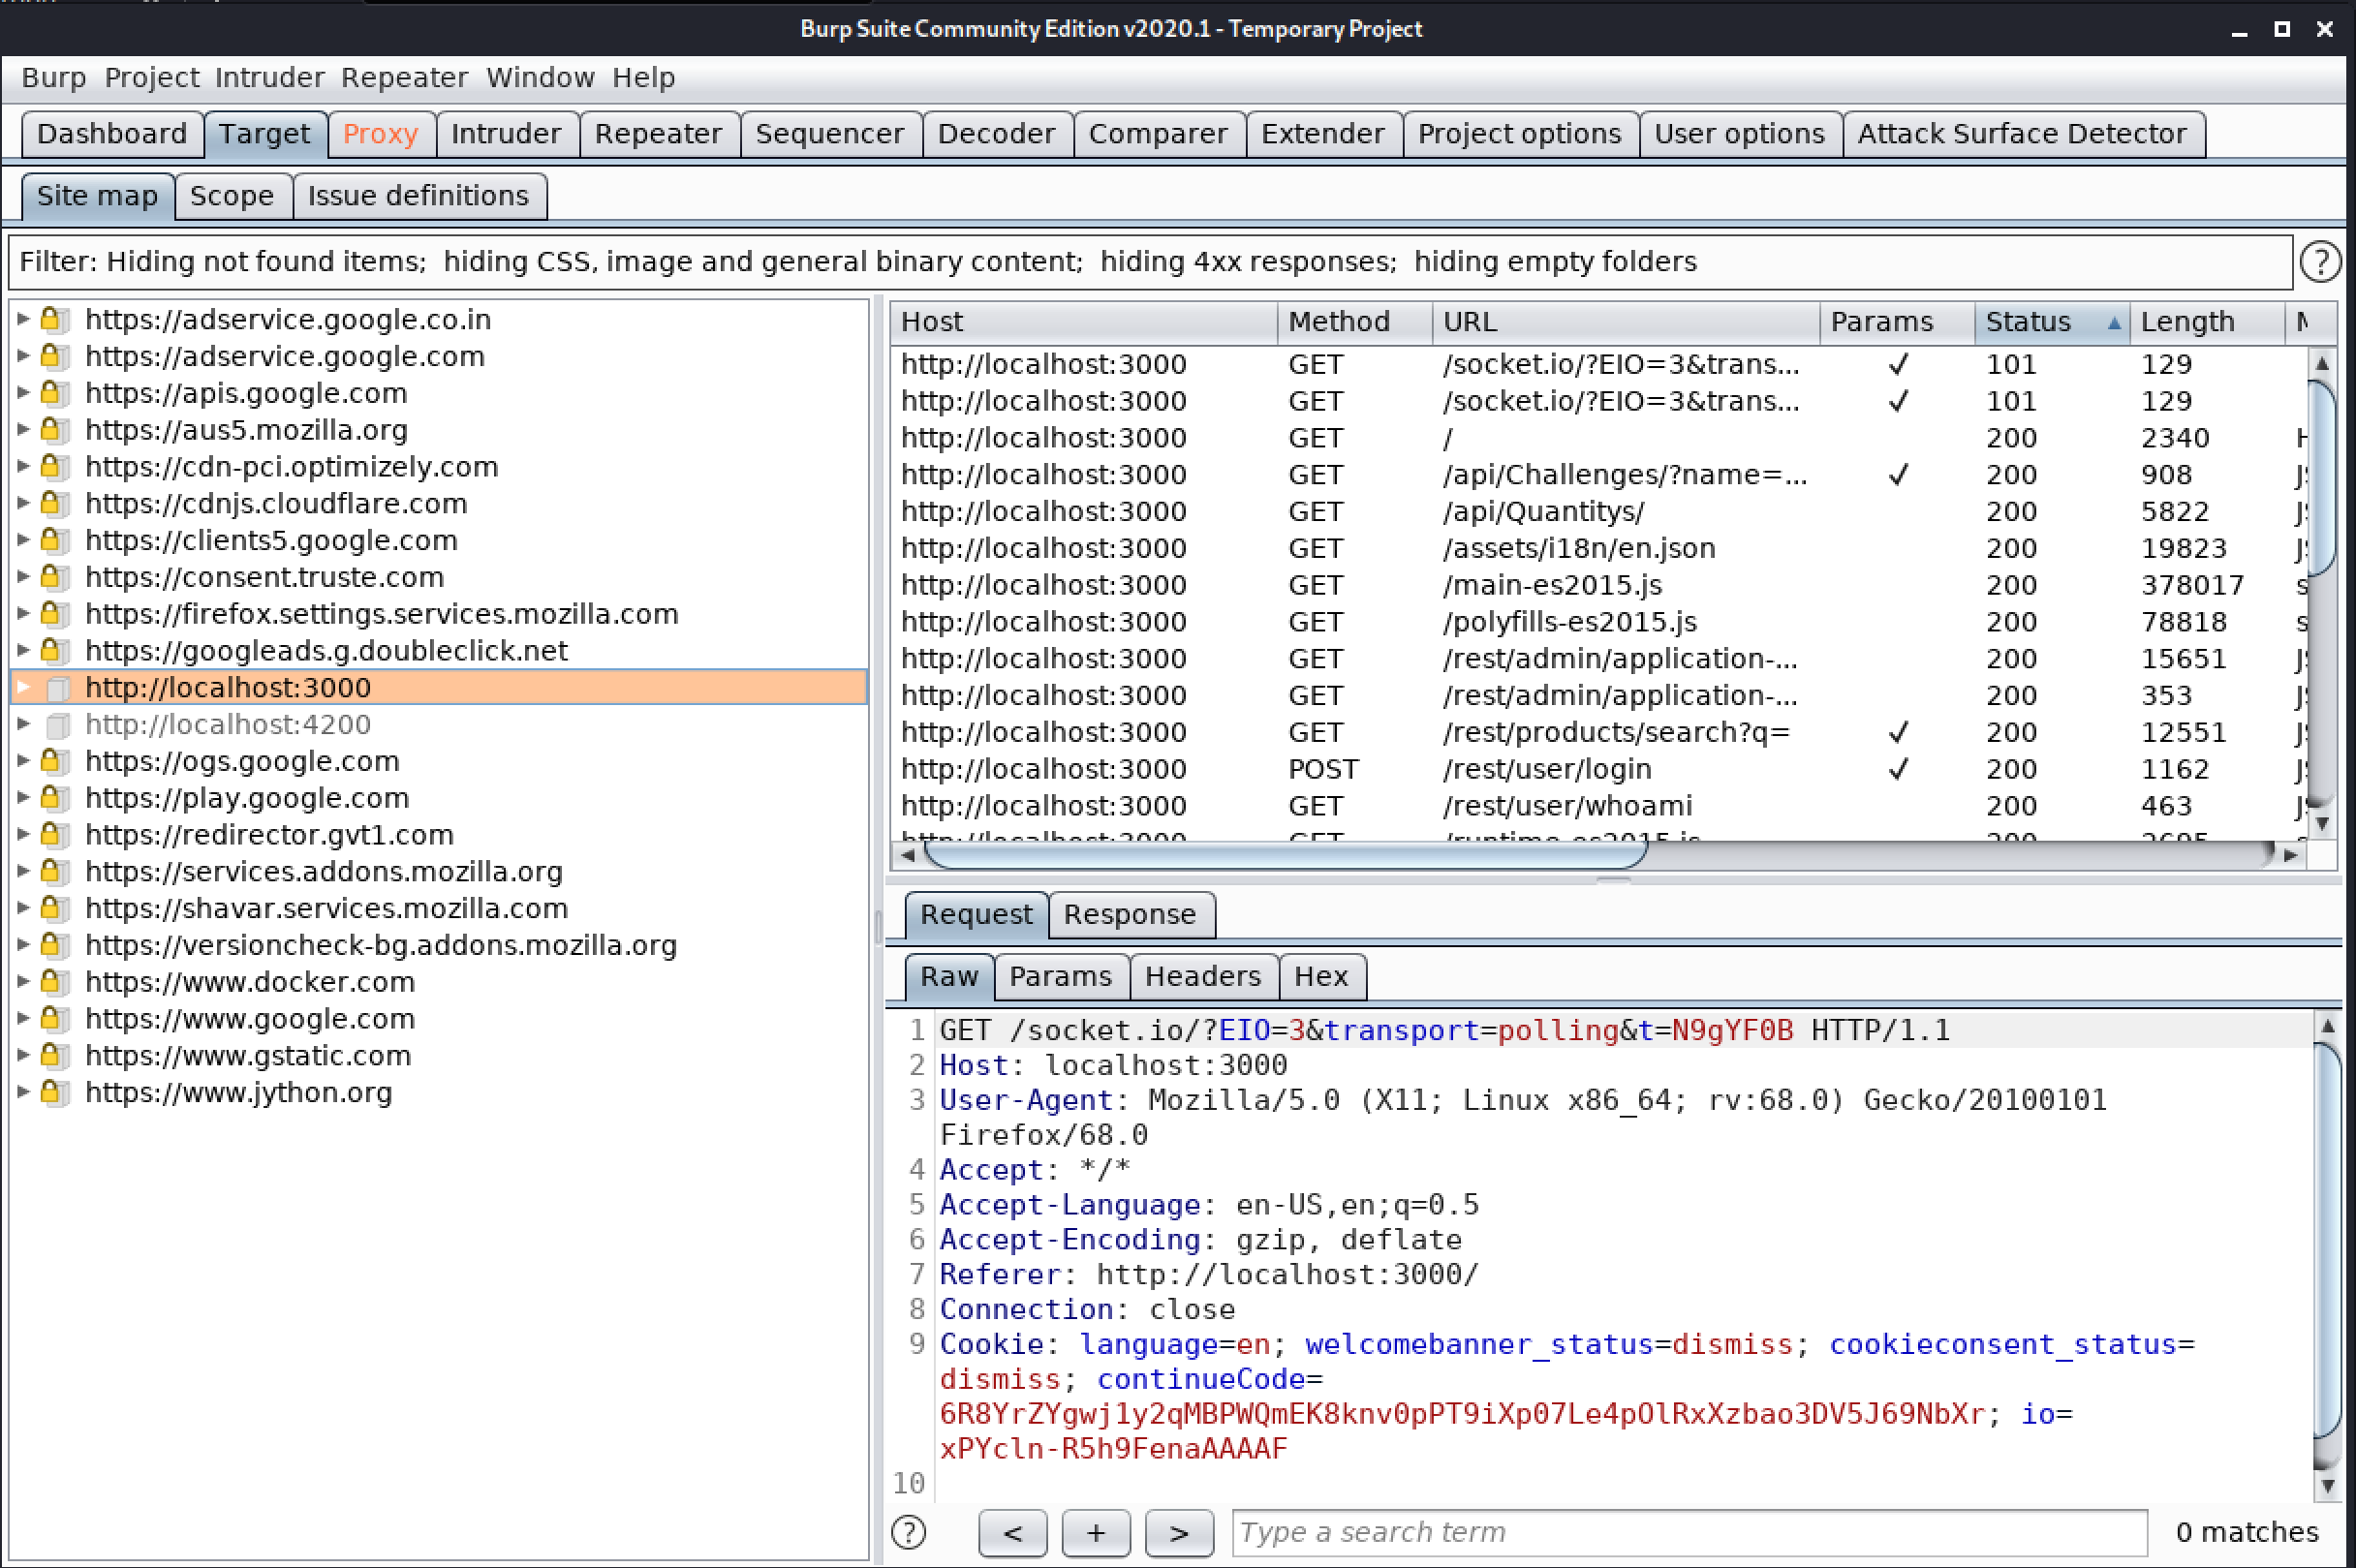Open the Intruder menu in the menu bar
Viewport: 2356px width, 1568px height.
[x=269, y=77]
